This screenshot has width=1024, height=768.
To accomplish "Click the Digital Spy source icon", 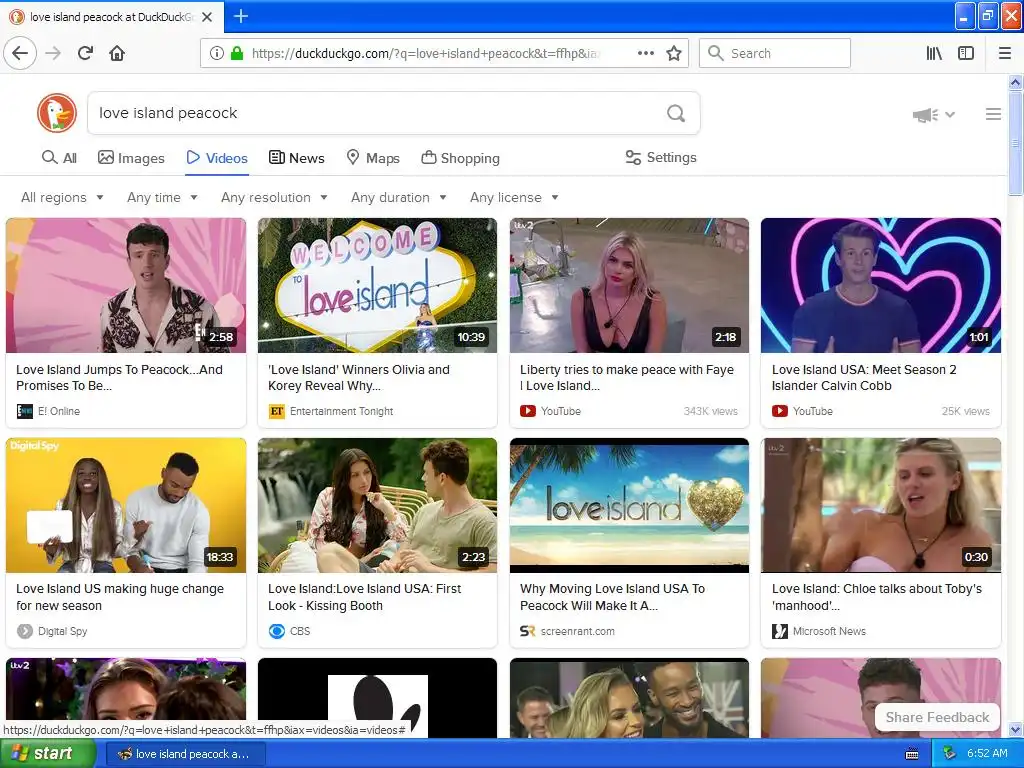I will [24, 631].
